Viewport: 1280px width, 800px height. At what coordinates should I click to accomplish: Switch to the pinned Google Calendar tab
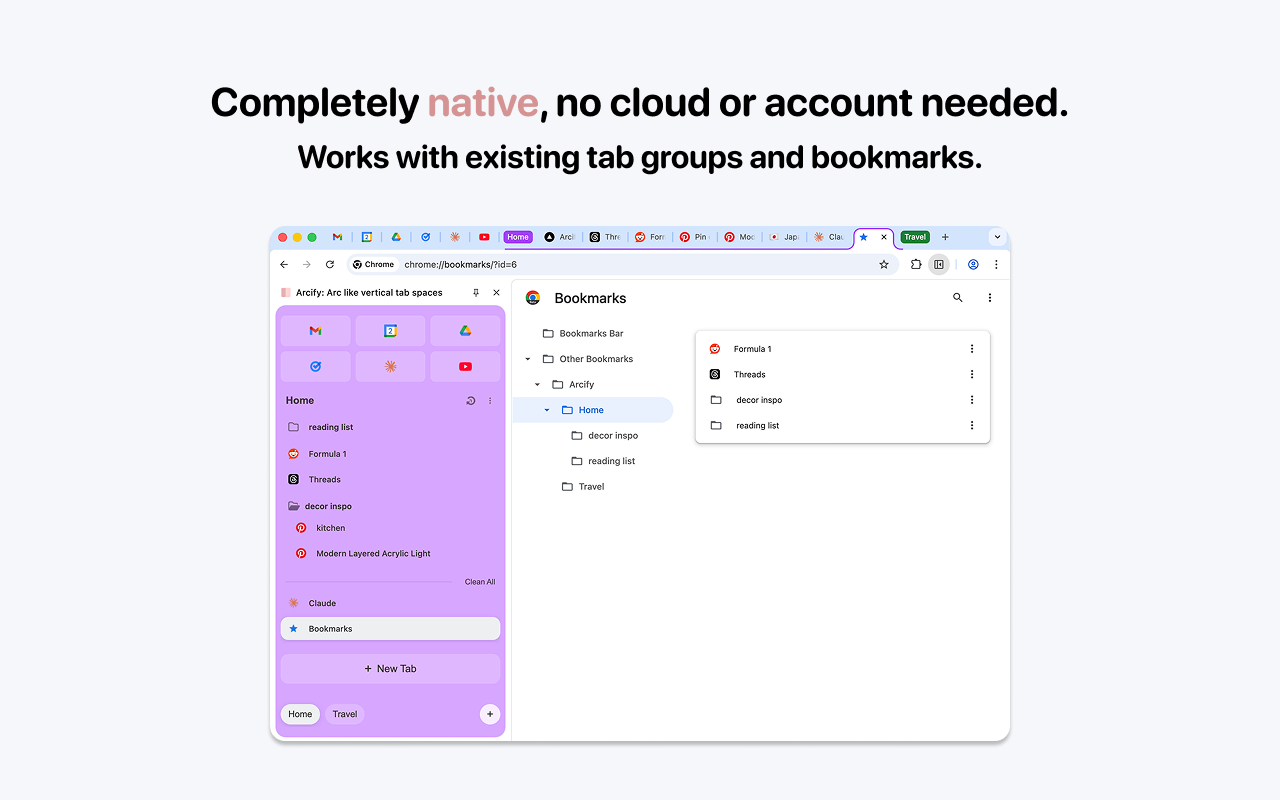(x=367, y=237)
